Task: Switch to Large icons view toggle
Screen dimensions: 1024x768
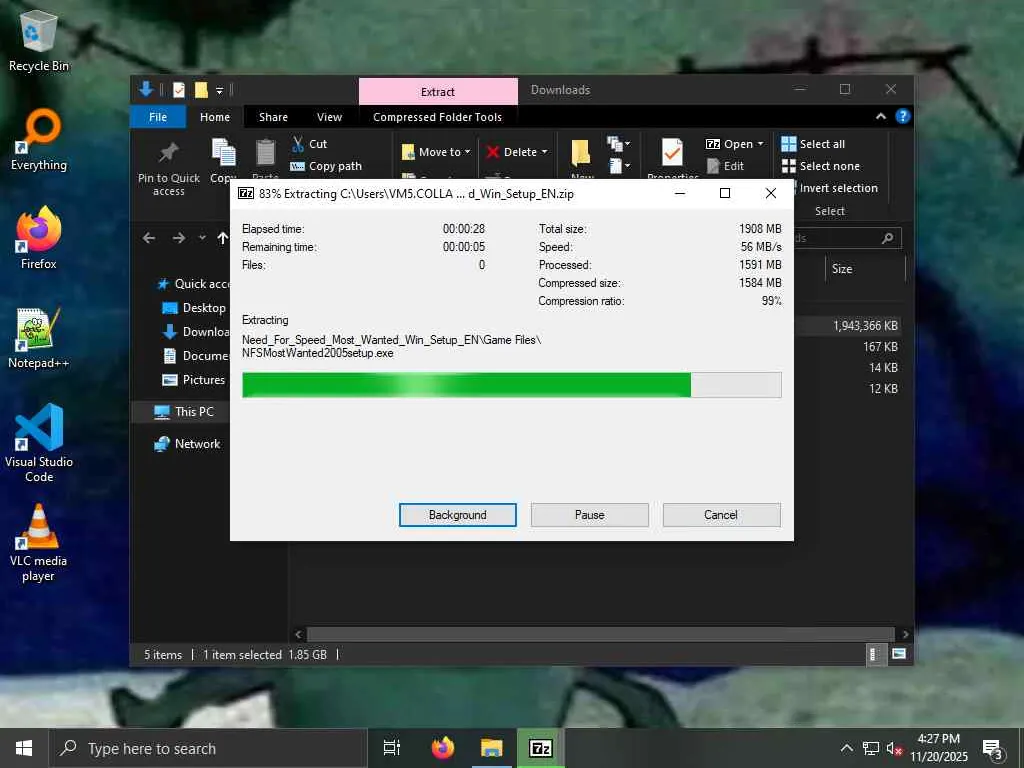Action: 899,654
